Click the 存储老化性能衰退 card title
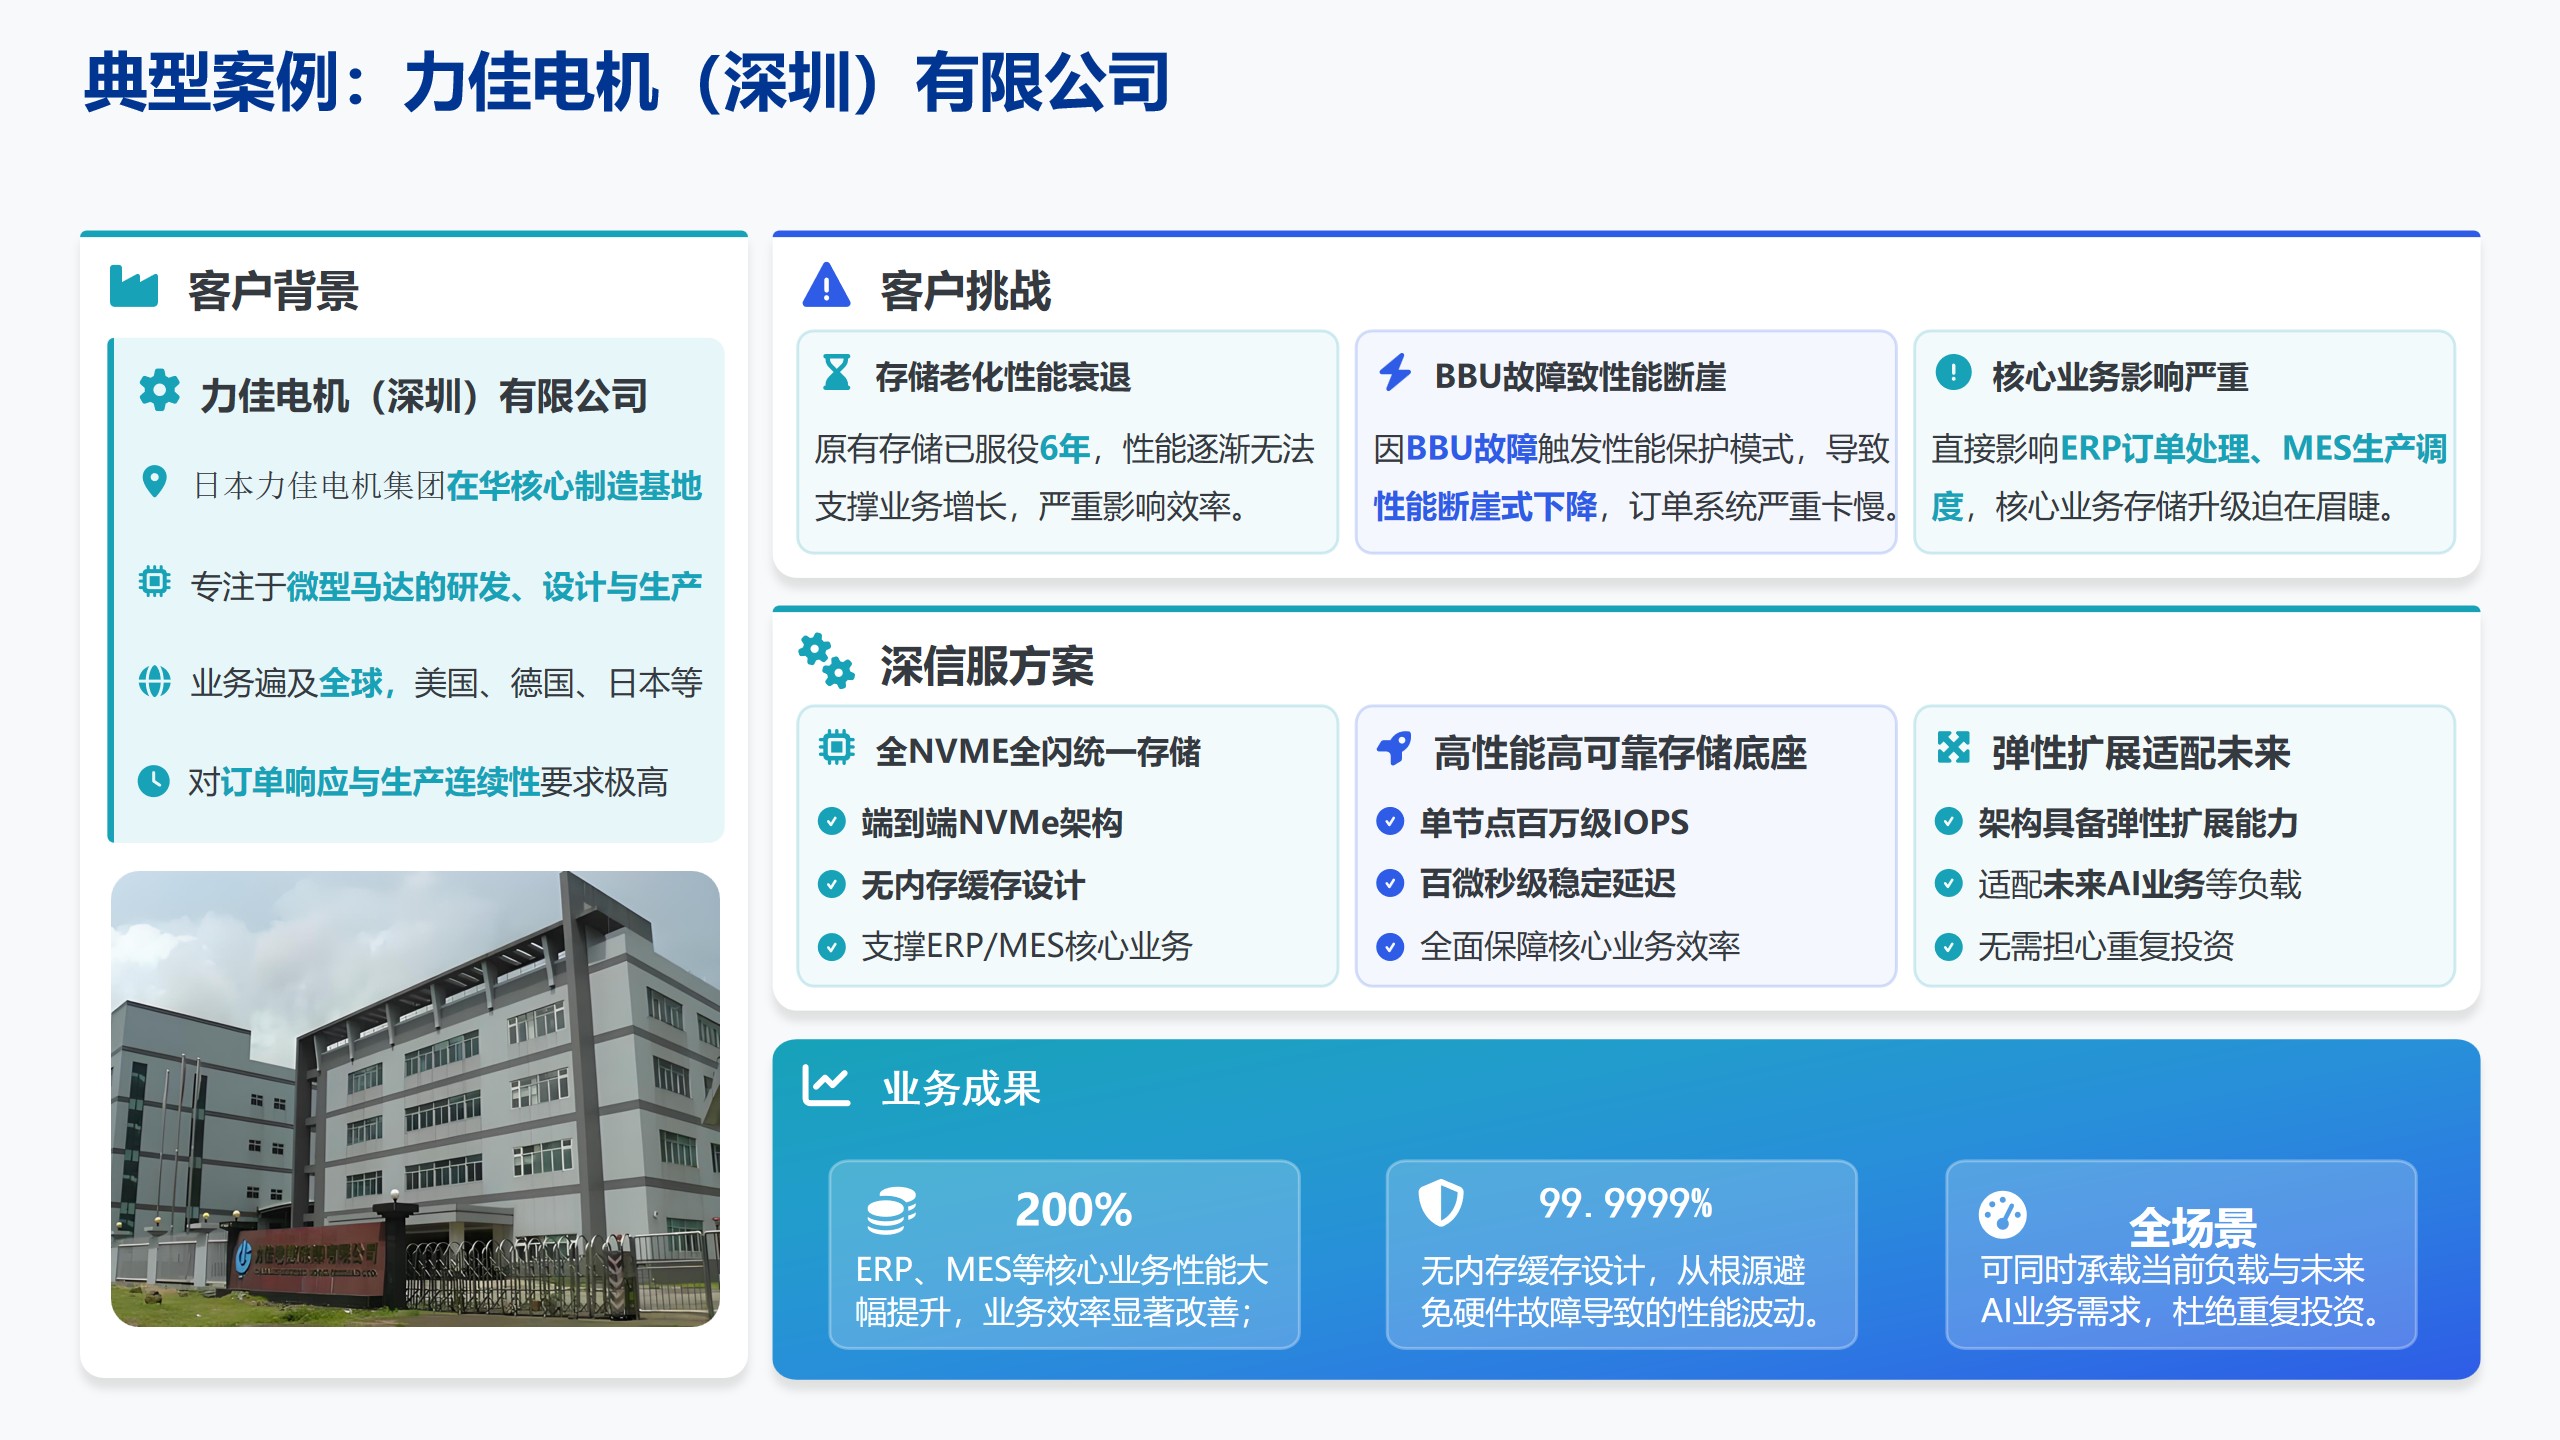Screen dimensions: 2560x1440 coord(1003,377)
